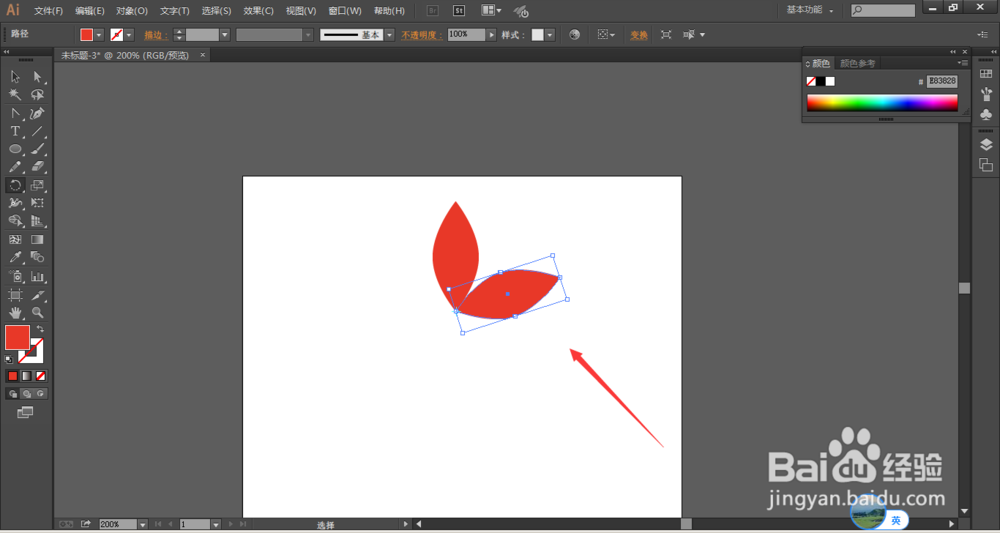The image size is (1000, 533).
Task: Swap fill and stroke arrows
Action: point(40,329)
